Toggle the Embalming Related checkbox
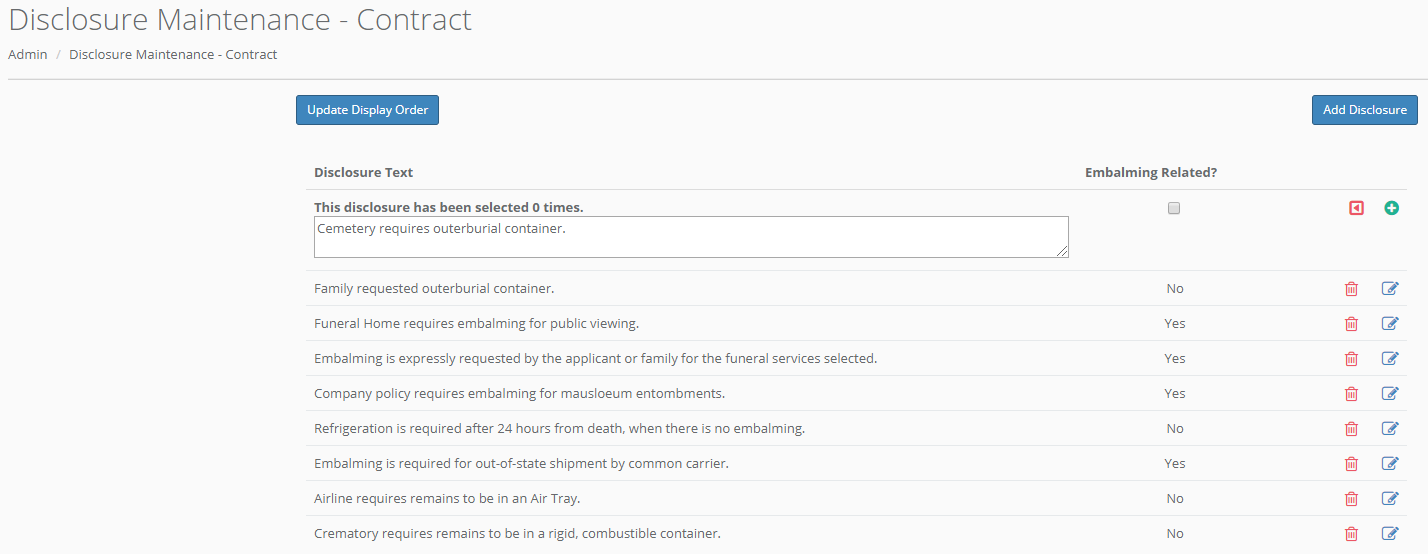 click(1174, 208)
